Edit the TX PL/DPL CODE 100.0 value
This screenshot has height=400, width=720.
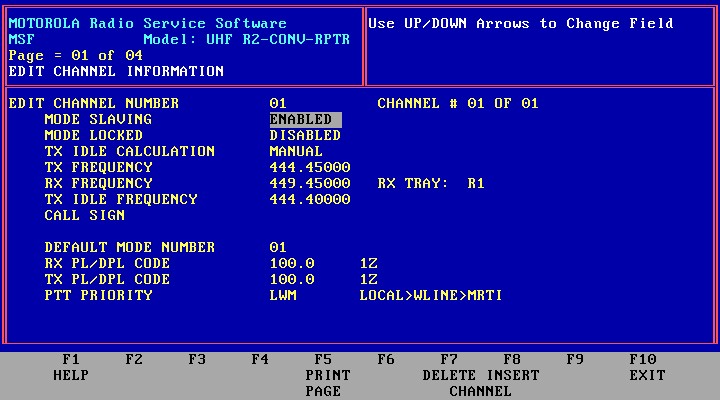point(292,279)
